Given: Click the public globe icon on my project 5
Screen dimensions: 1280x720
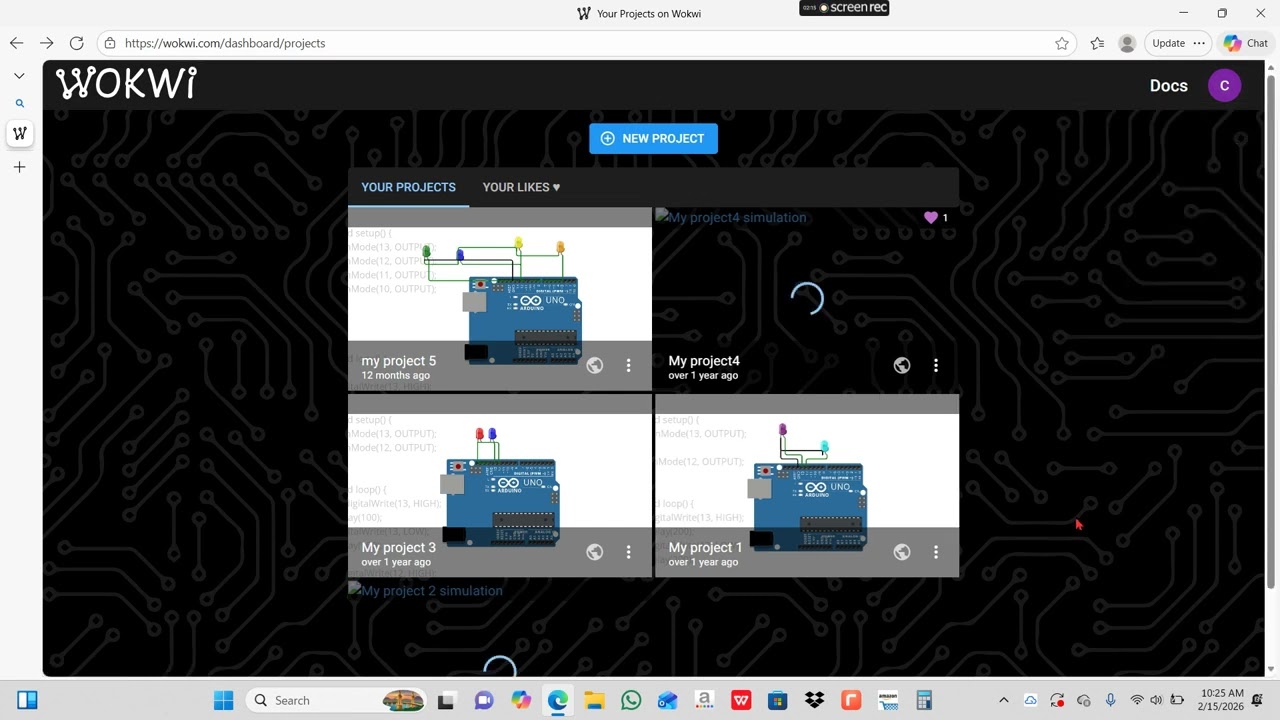Looking at the screenshot, I should (595, 366).
